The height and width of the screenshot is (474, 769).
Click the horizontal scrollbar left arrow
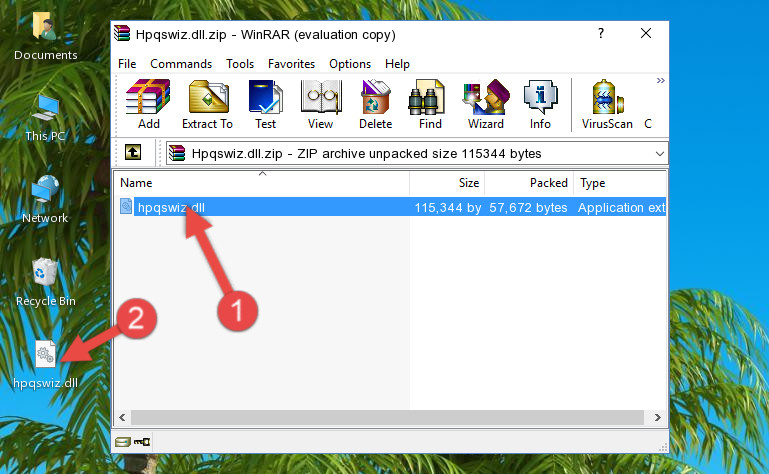click(122, 418)
